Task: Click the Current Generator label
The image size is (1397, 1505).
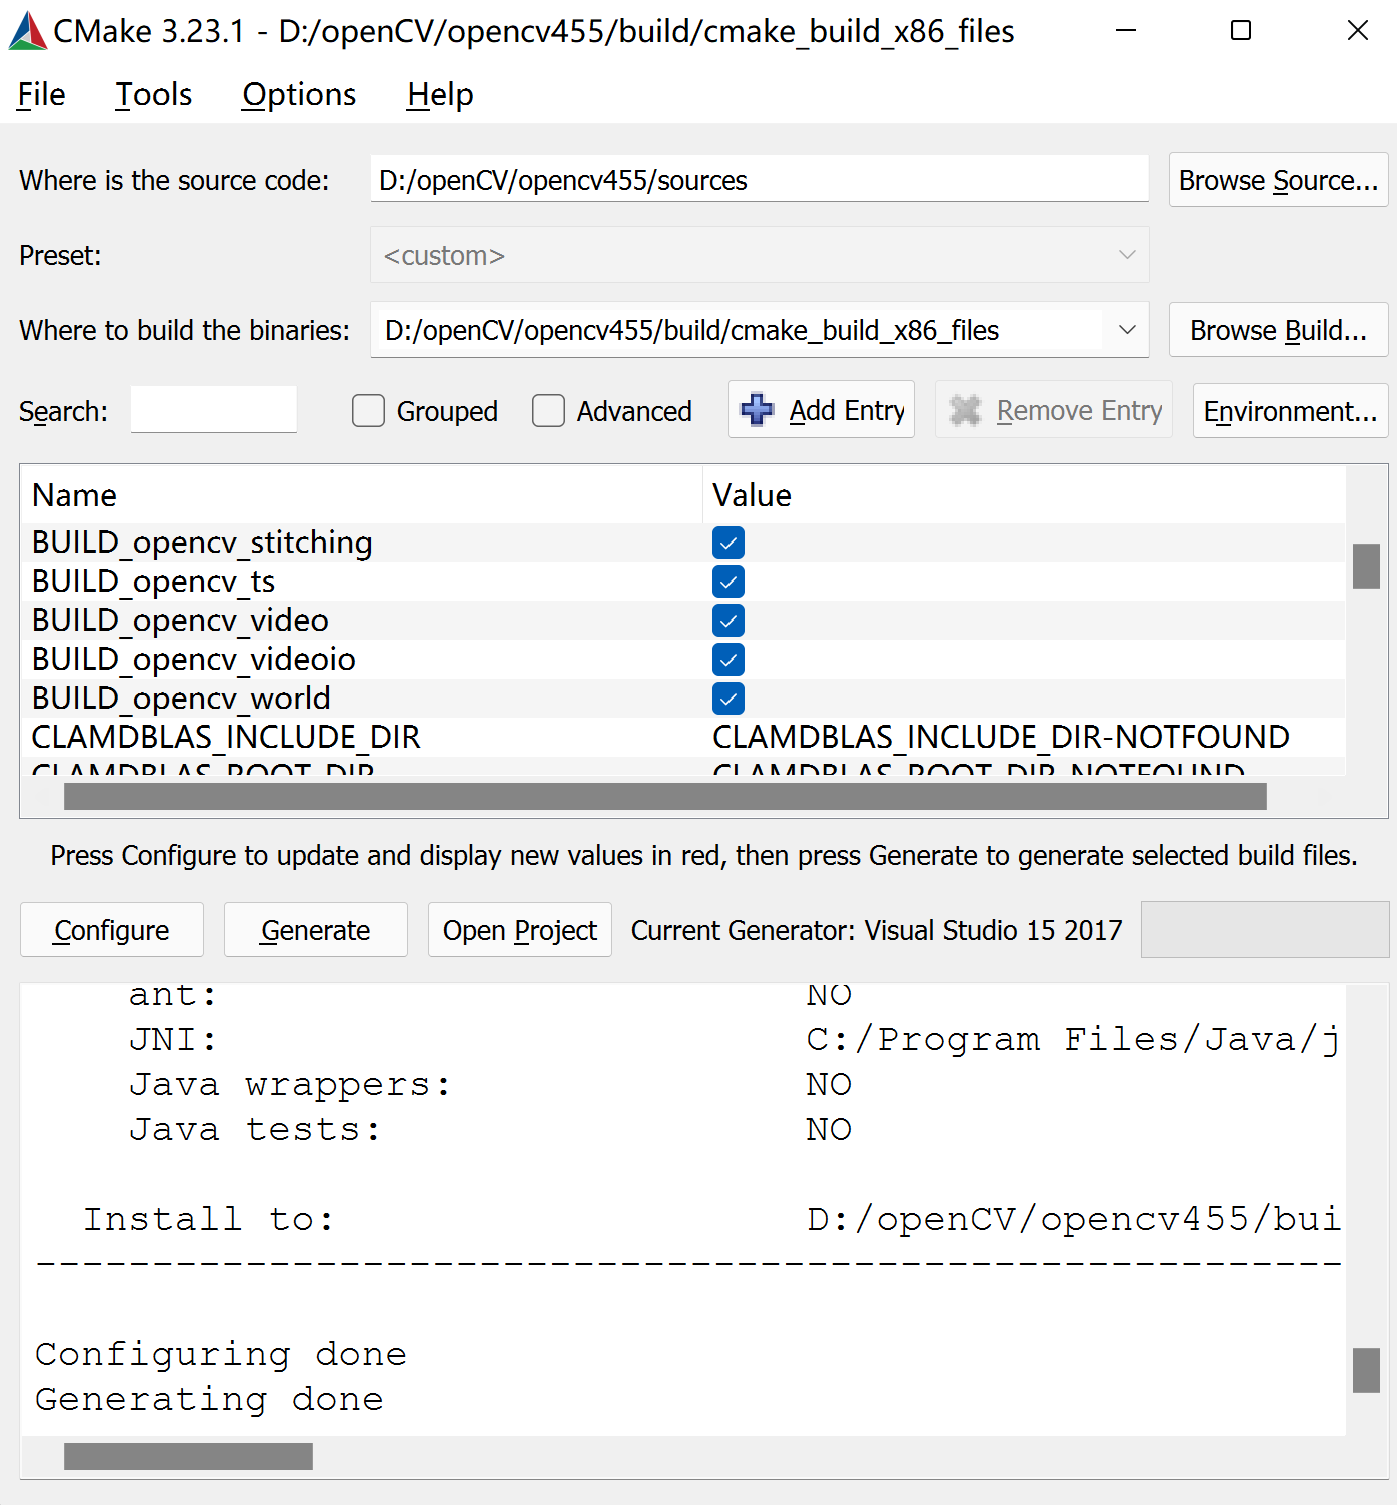Action: [876, 930]
